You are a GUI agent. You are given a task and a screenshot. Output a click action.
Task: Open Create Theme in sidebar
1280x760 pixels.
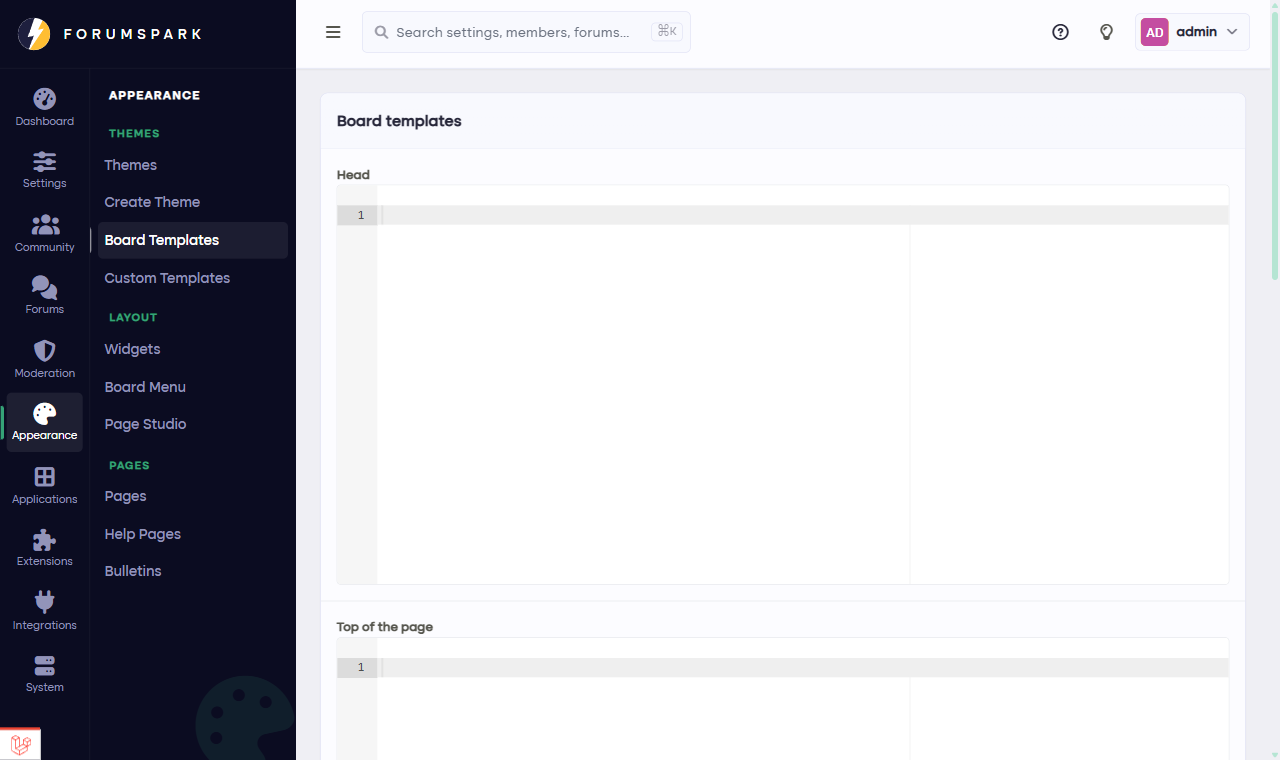[x=152, y=202]
